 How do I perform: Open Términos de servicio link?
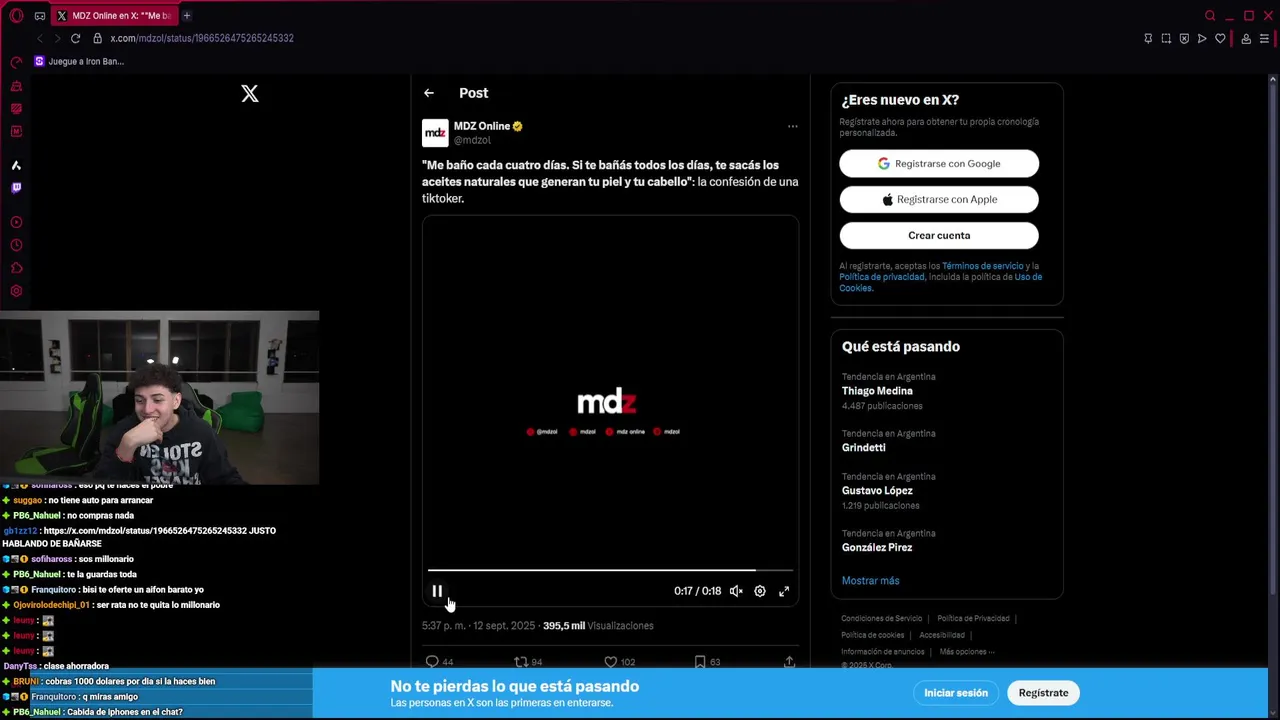982,266
